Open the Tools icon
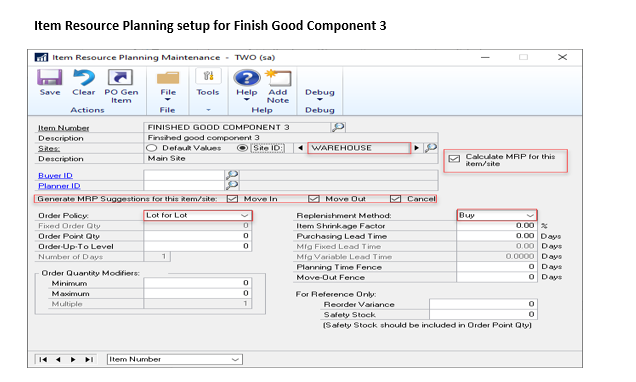636x382 pixels. [208, 76]
